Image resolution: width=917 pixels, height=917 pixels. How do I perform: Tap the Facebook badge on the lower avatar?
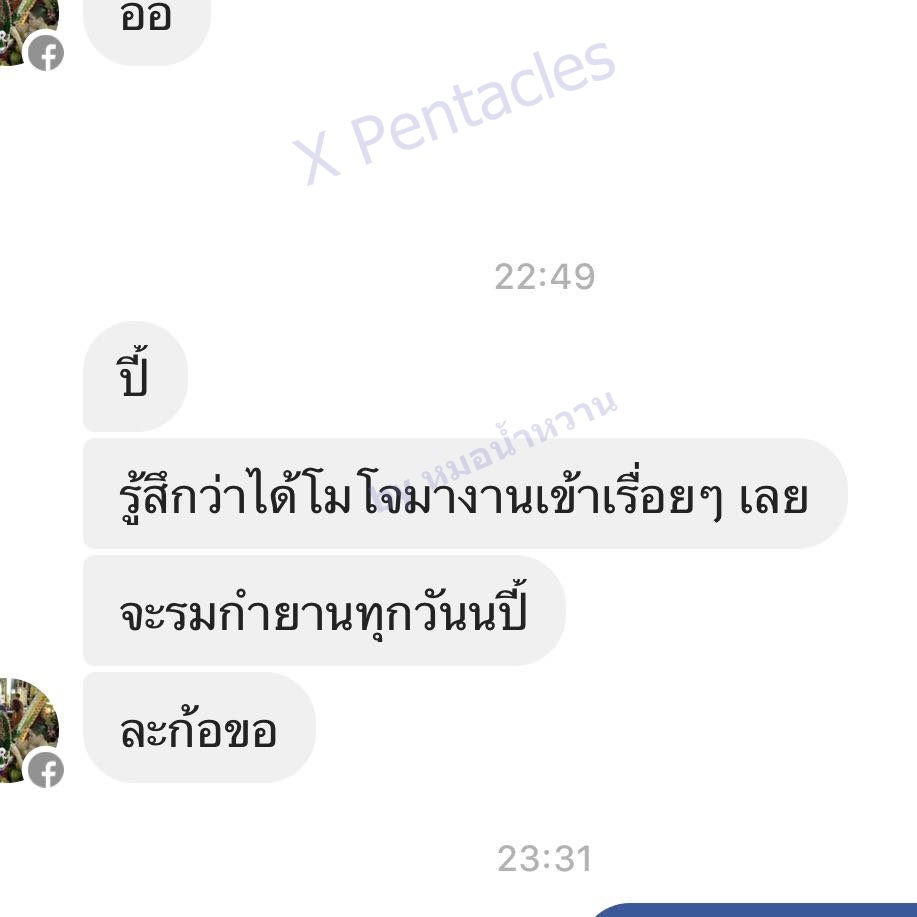coord(46,770)
